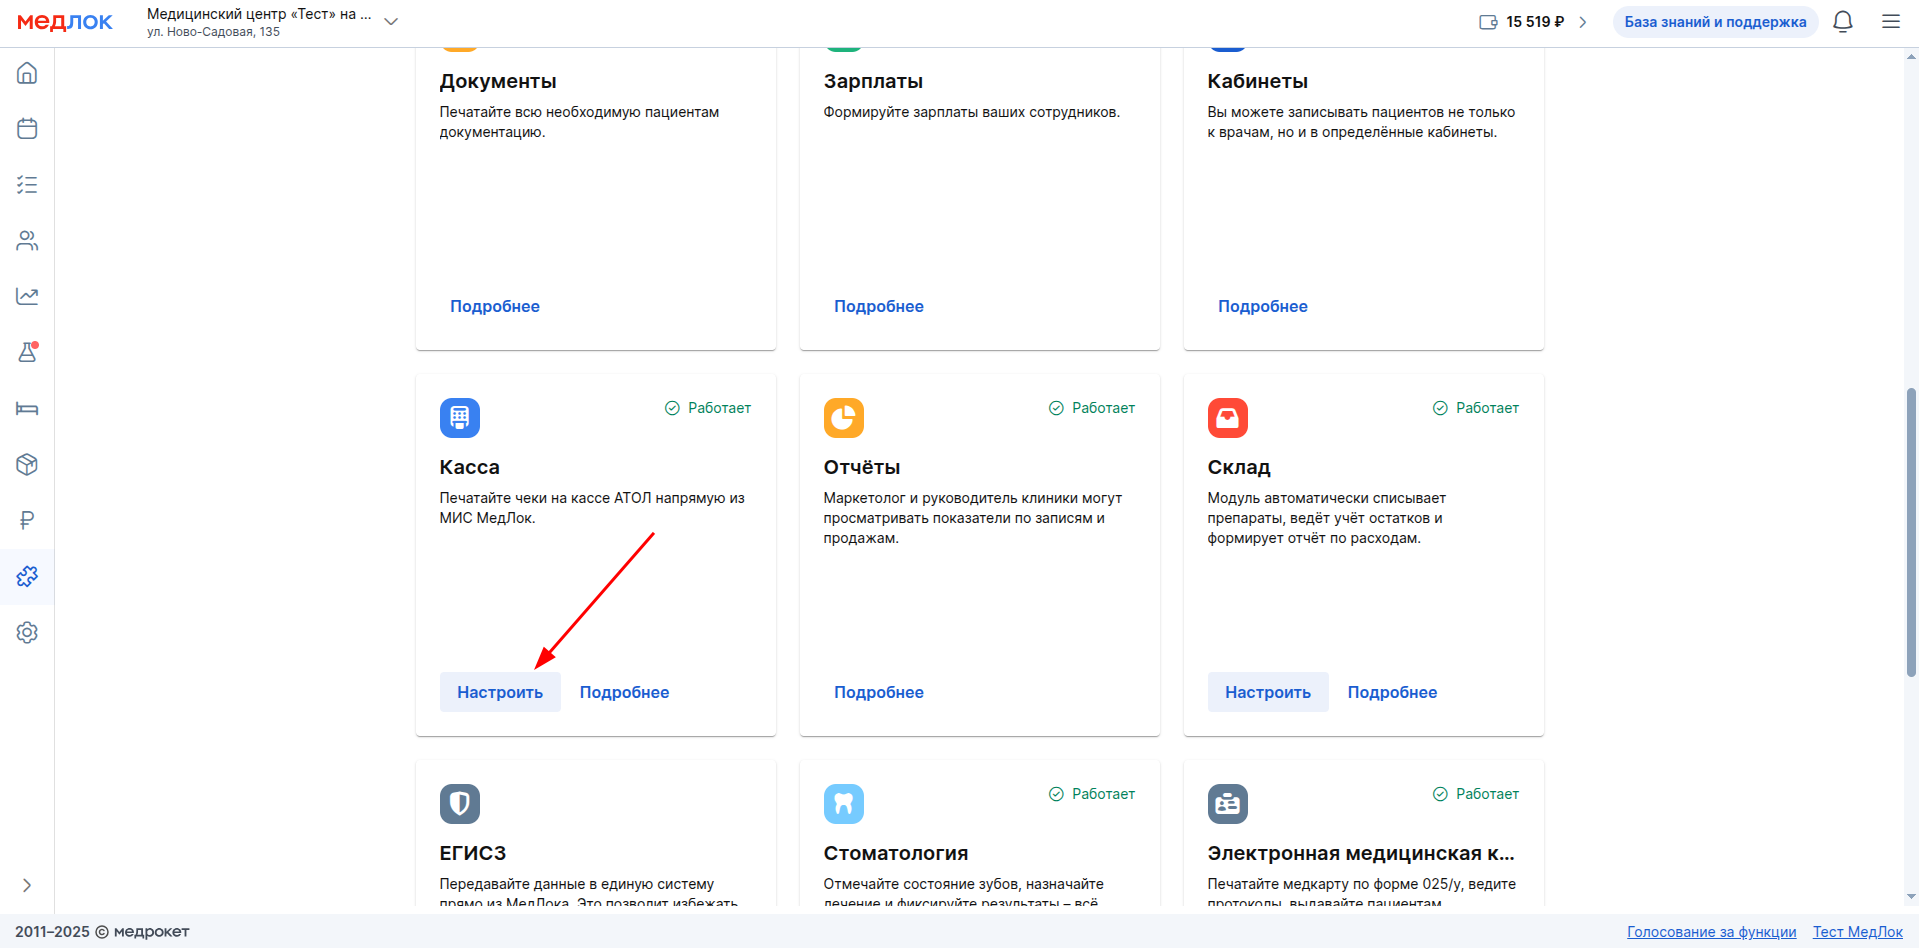Expand the collapsed sidebar with bottom chevron
The width and height of the screenshot is (1919, 948).
click(x=27, y=885)
